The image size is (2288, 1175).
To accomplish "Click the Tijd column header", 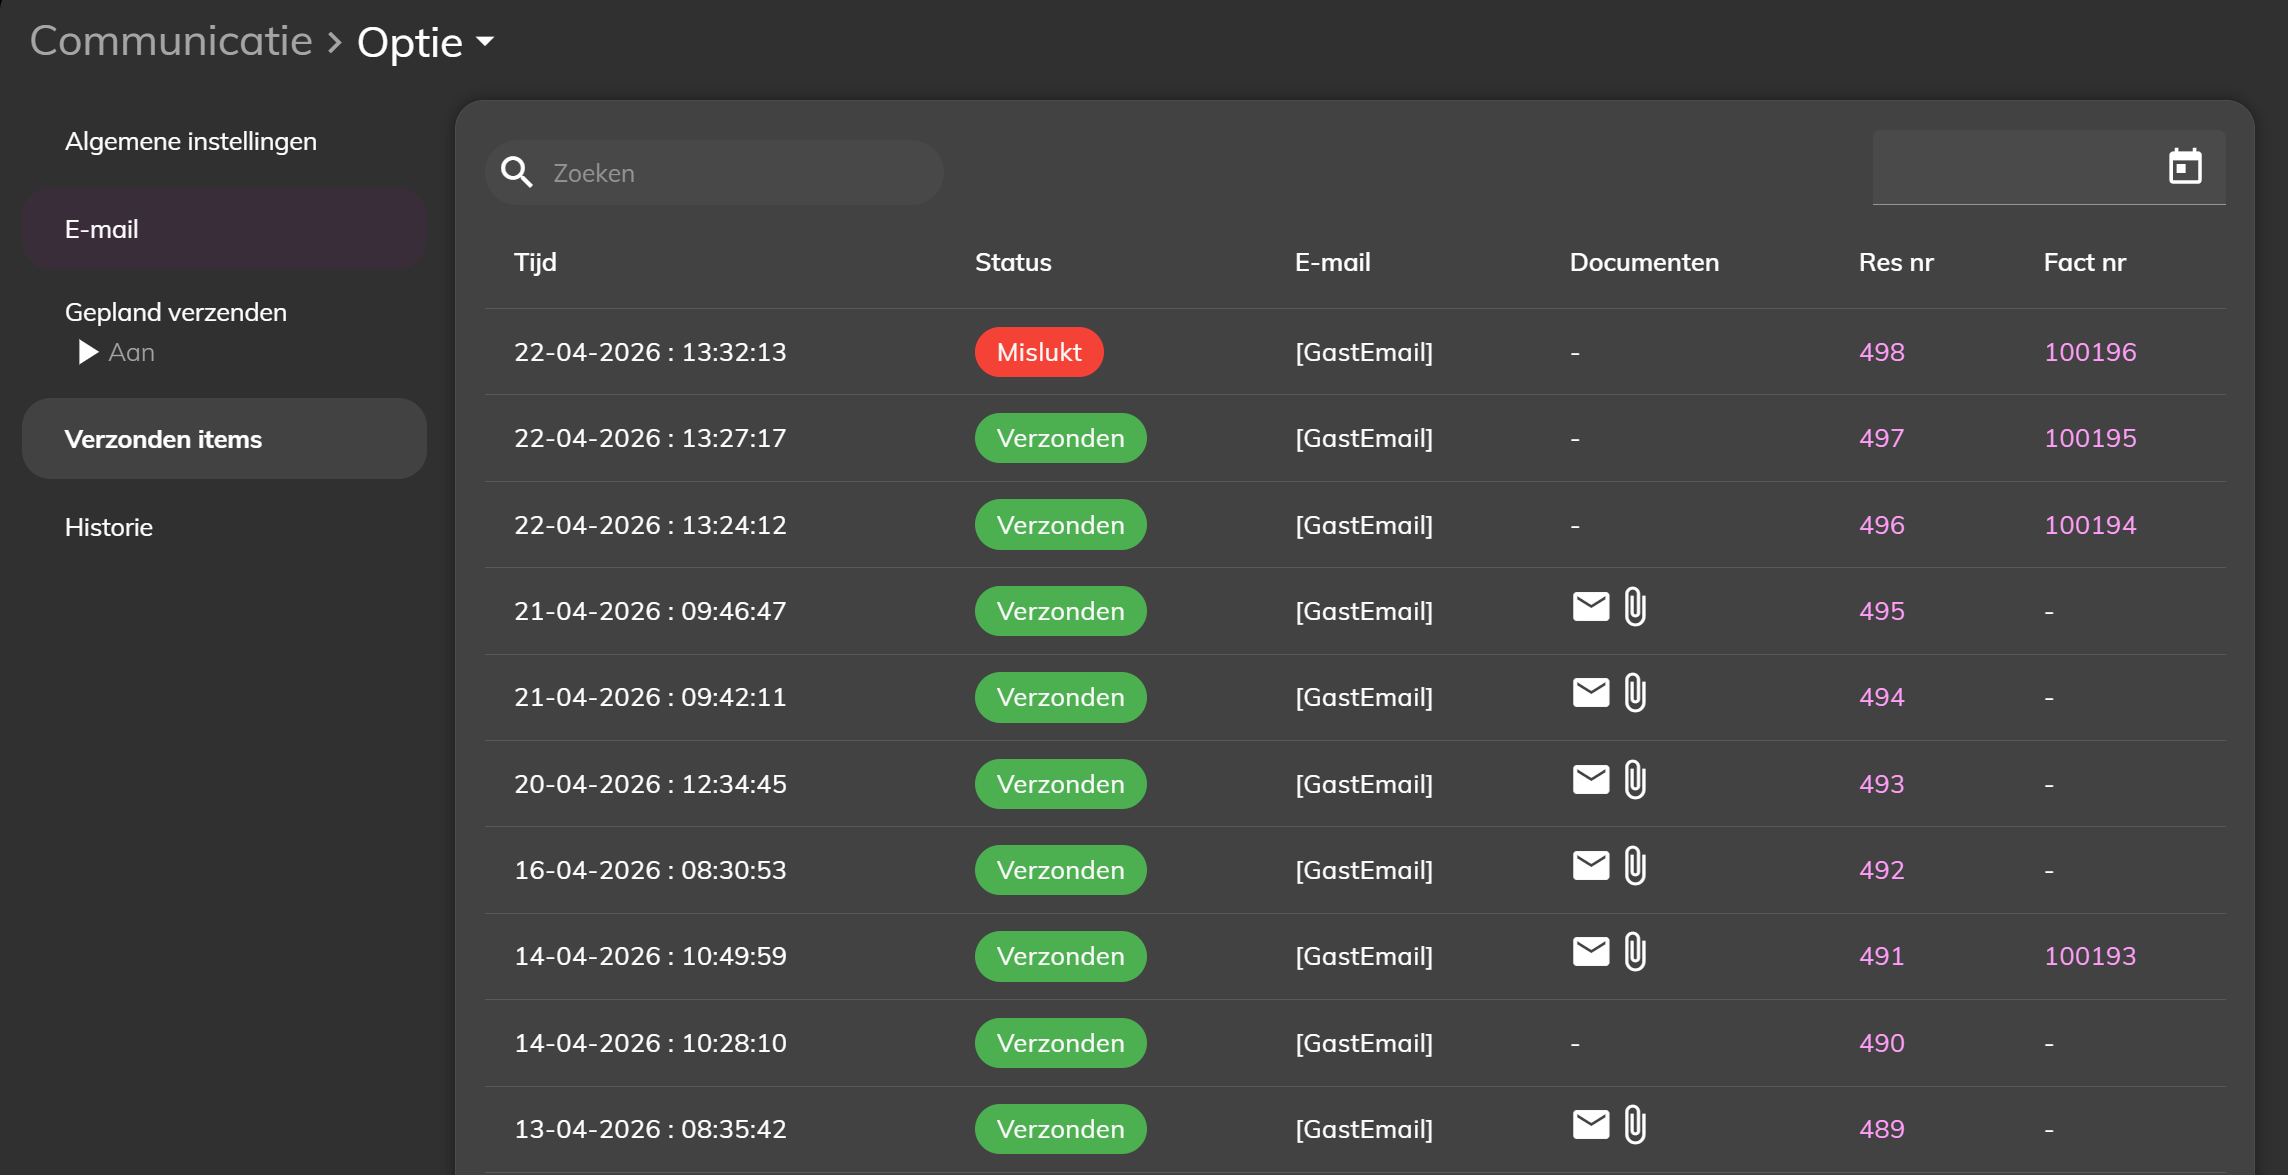I will [x=535, y=262].
